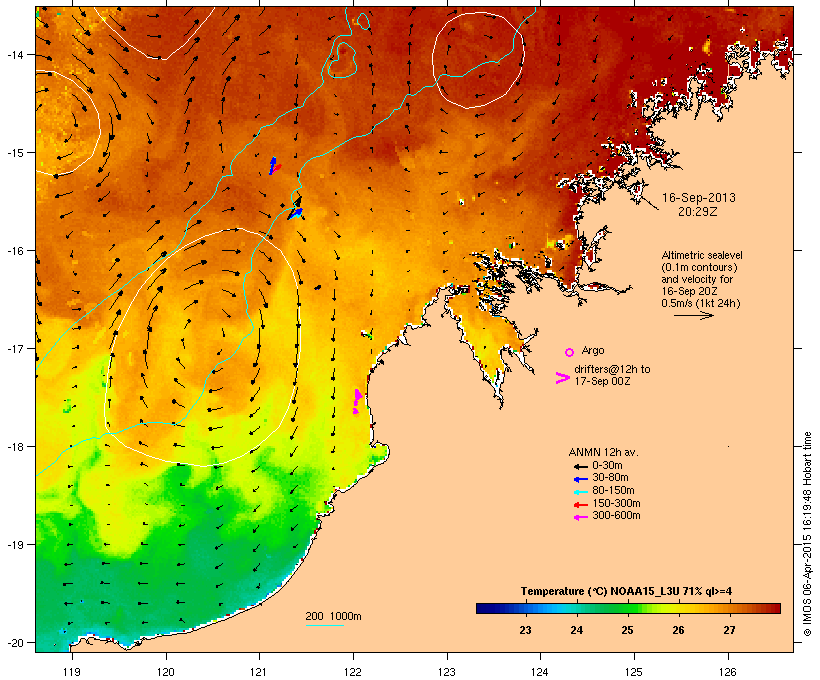This screenshot has width=820, height=680.
Task: Click the red 150-300m arrow legend icon
Action: (580, 504)
